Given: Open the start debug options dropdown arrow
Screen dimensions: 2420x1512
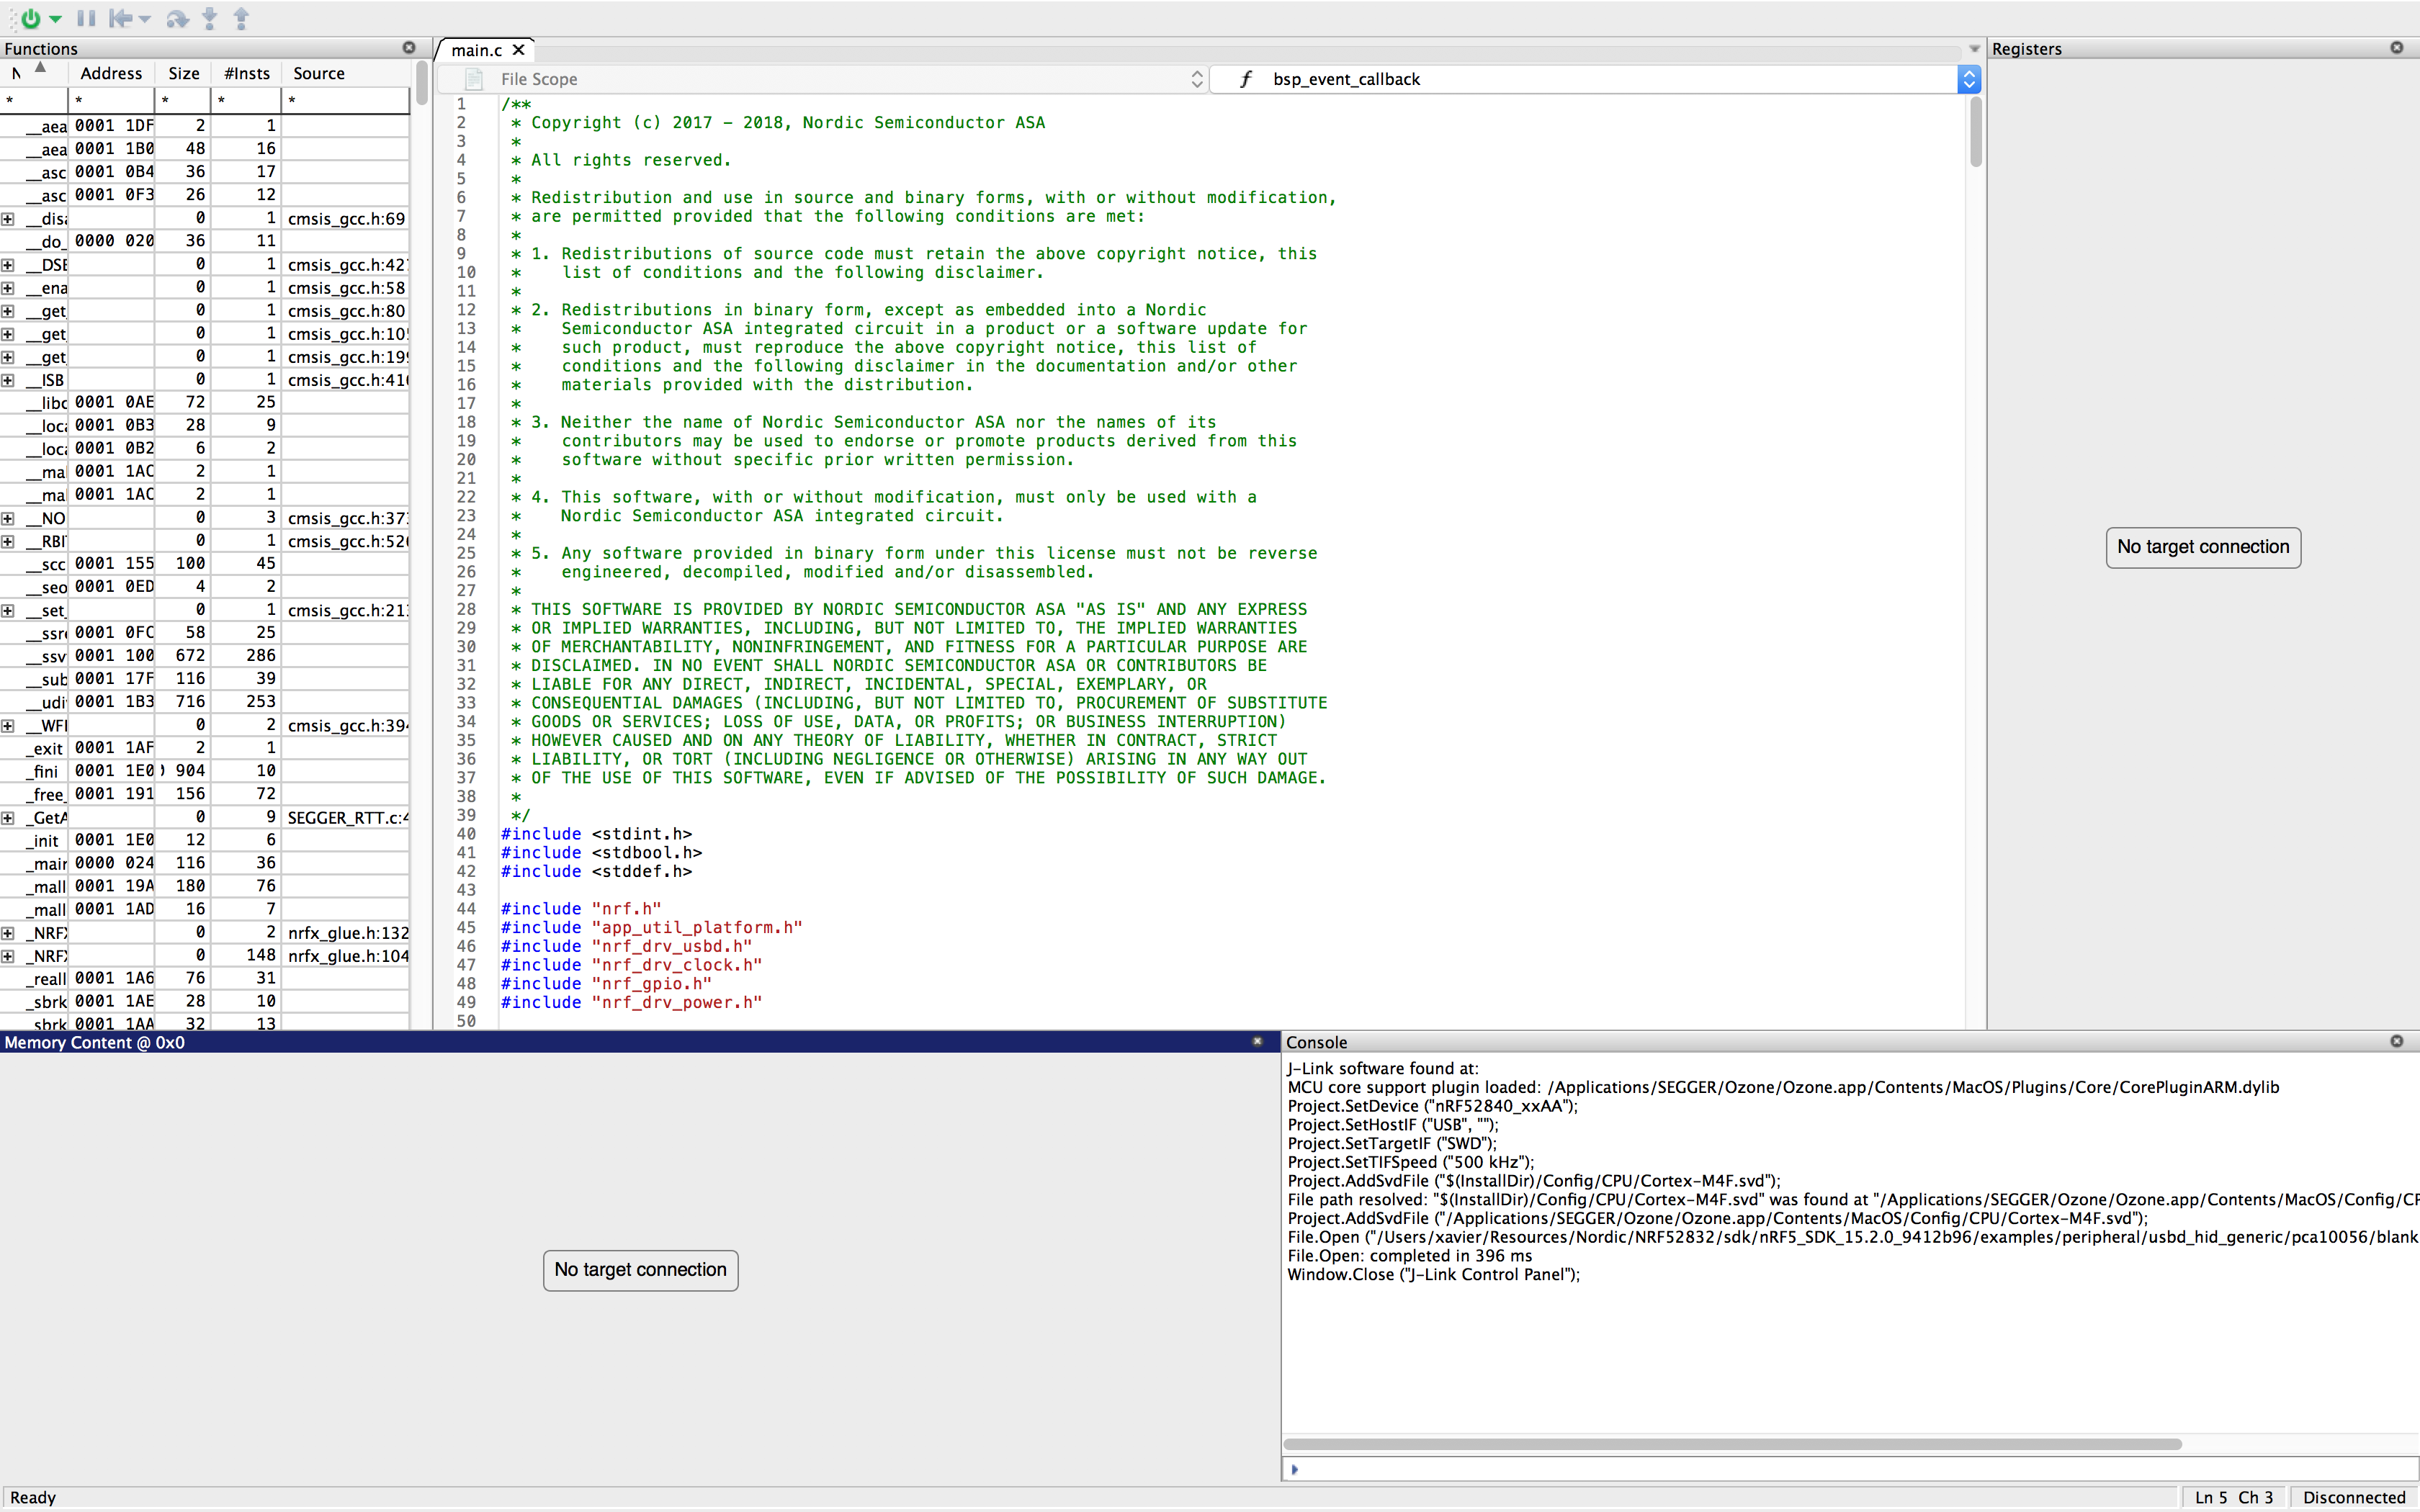Looking at the screenshot, I should (x=55, y=19).
